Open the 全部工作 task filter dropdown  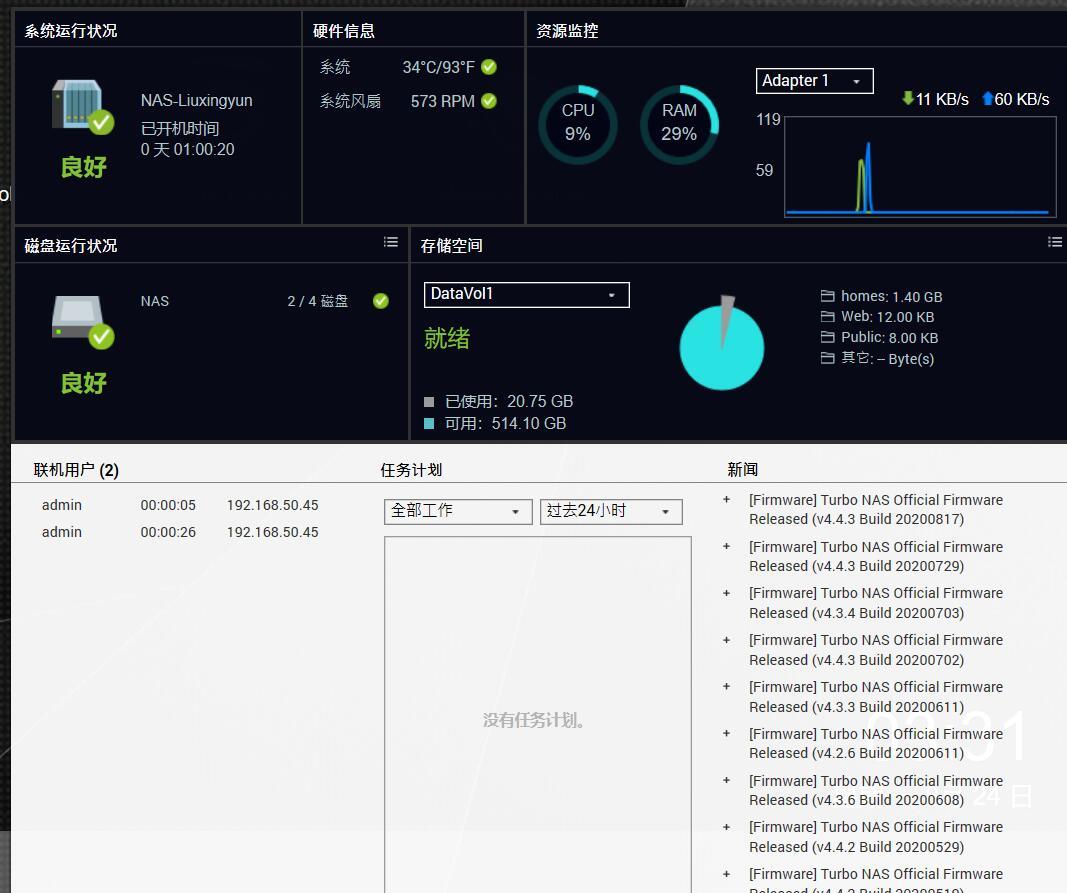[458, 511]
